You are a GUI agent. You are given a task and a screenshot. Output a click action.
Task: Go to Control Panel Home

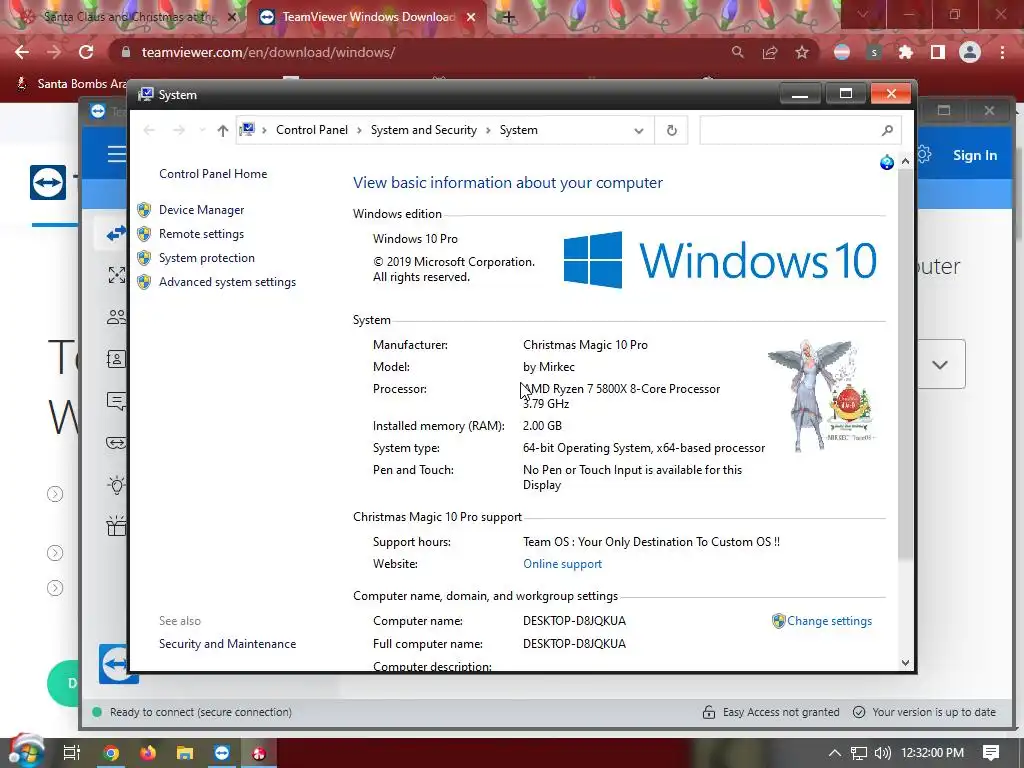(213, 174)
